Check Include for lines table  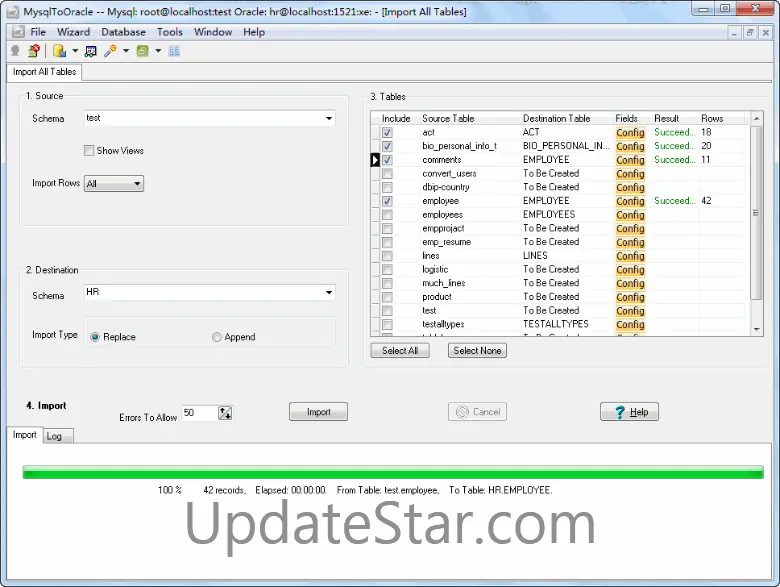[387, 256]
